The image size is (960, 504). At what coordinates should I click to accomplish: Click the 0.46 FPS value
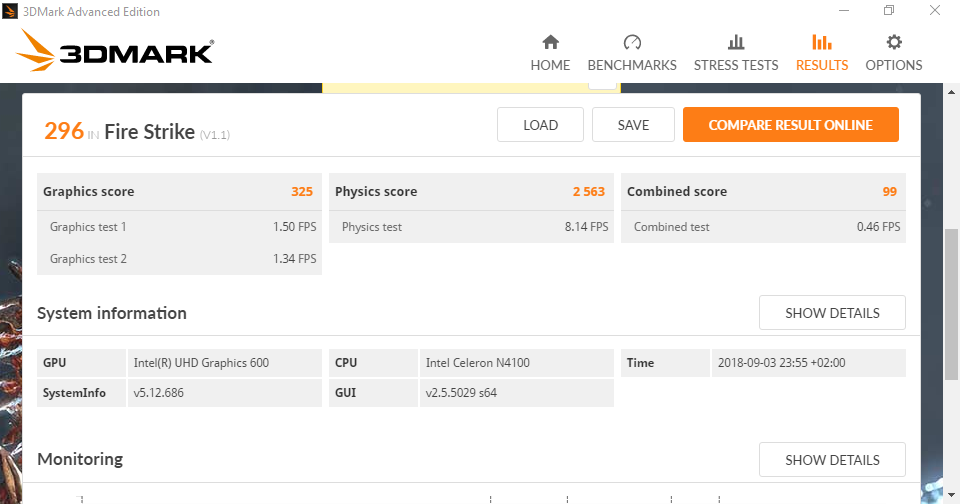(x=879, y=227)
